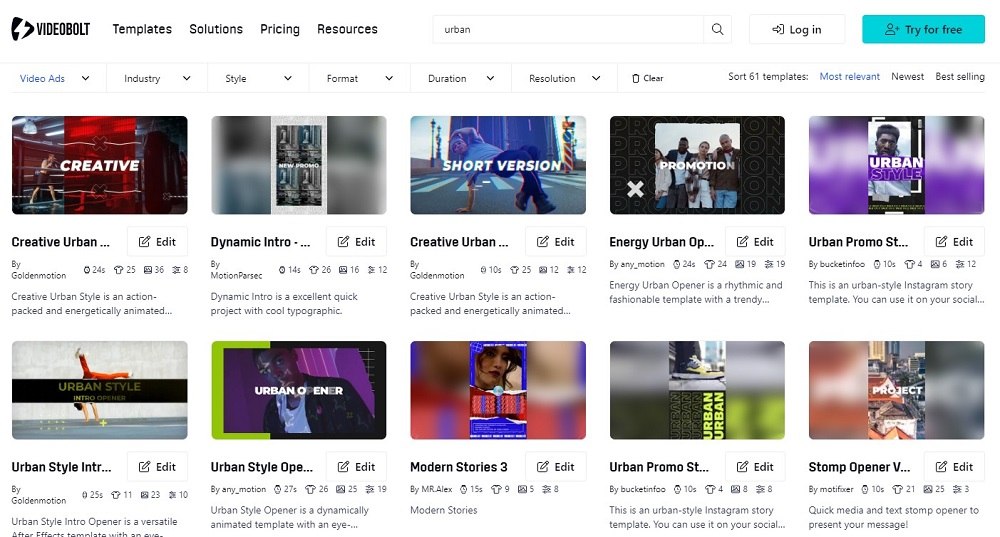The width and height of the screenshot is (1000, 537).
Task: Click the Videobolt logo
Action: pyautogui.click(x=50, y=29)
